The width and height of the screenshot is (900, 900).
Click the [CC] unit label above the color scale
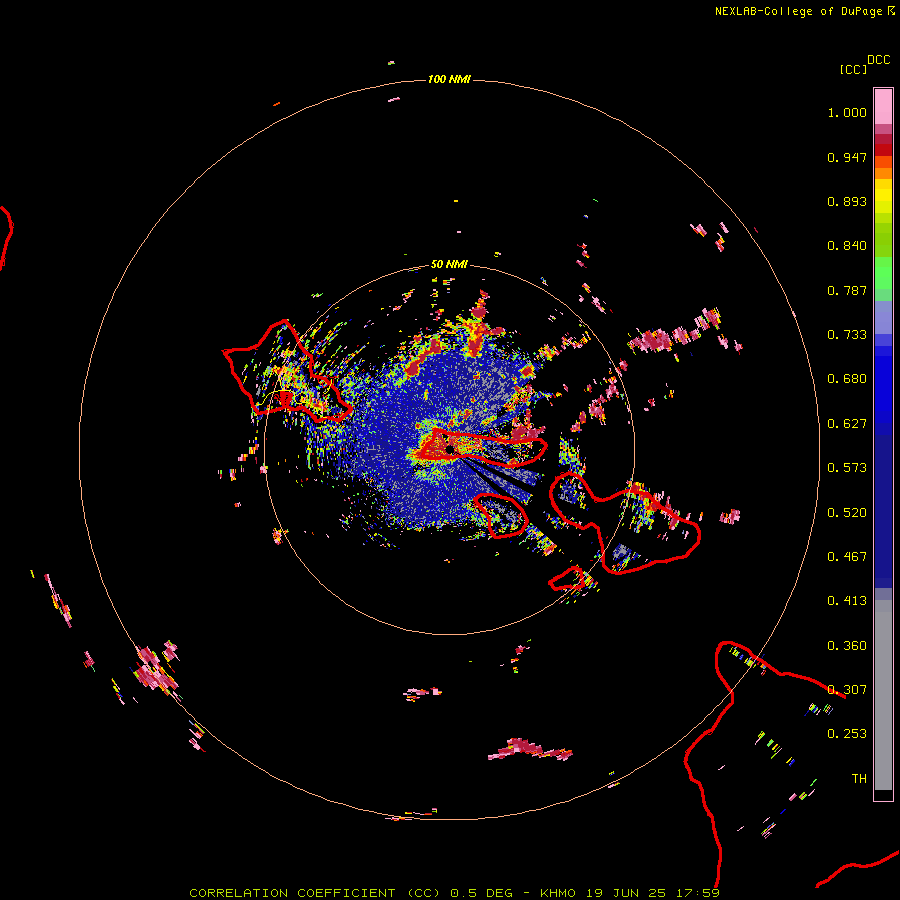(x=853, y=69)
